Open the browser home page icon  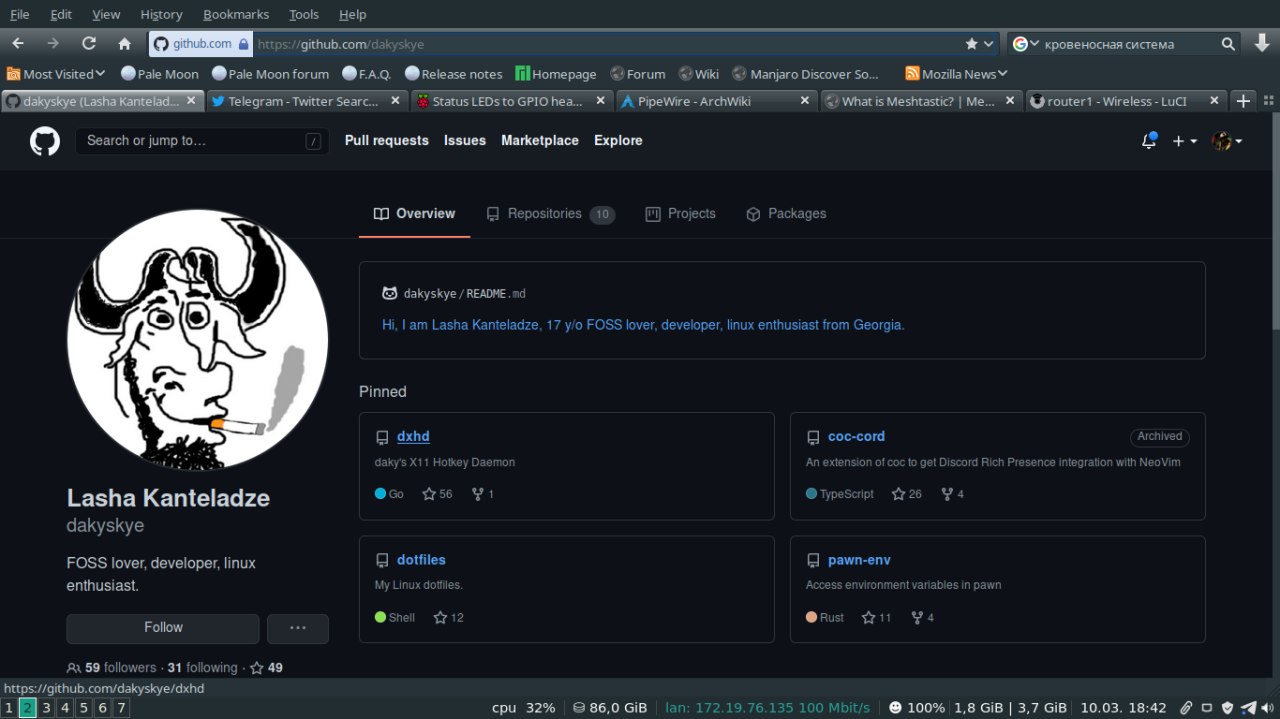coord(124,43)
